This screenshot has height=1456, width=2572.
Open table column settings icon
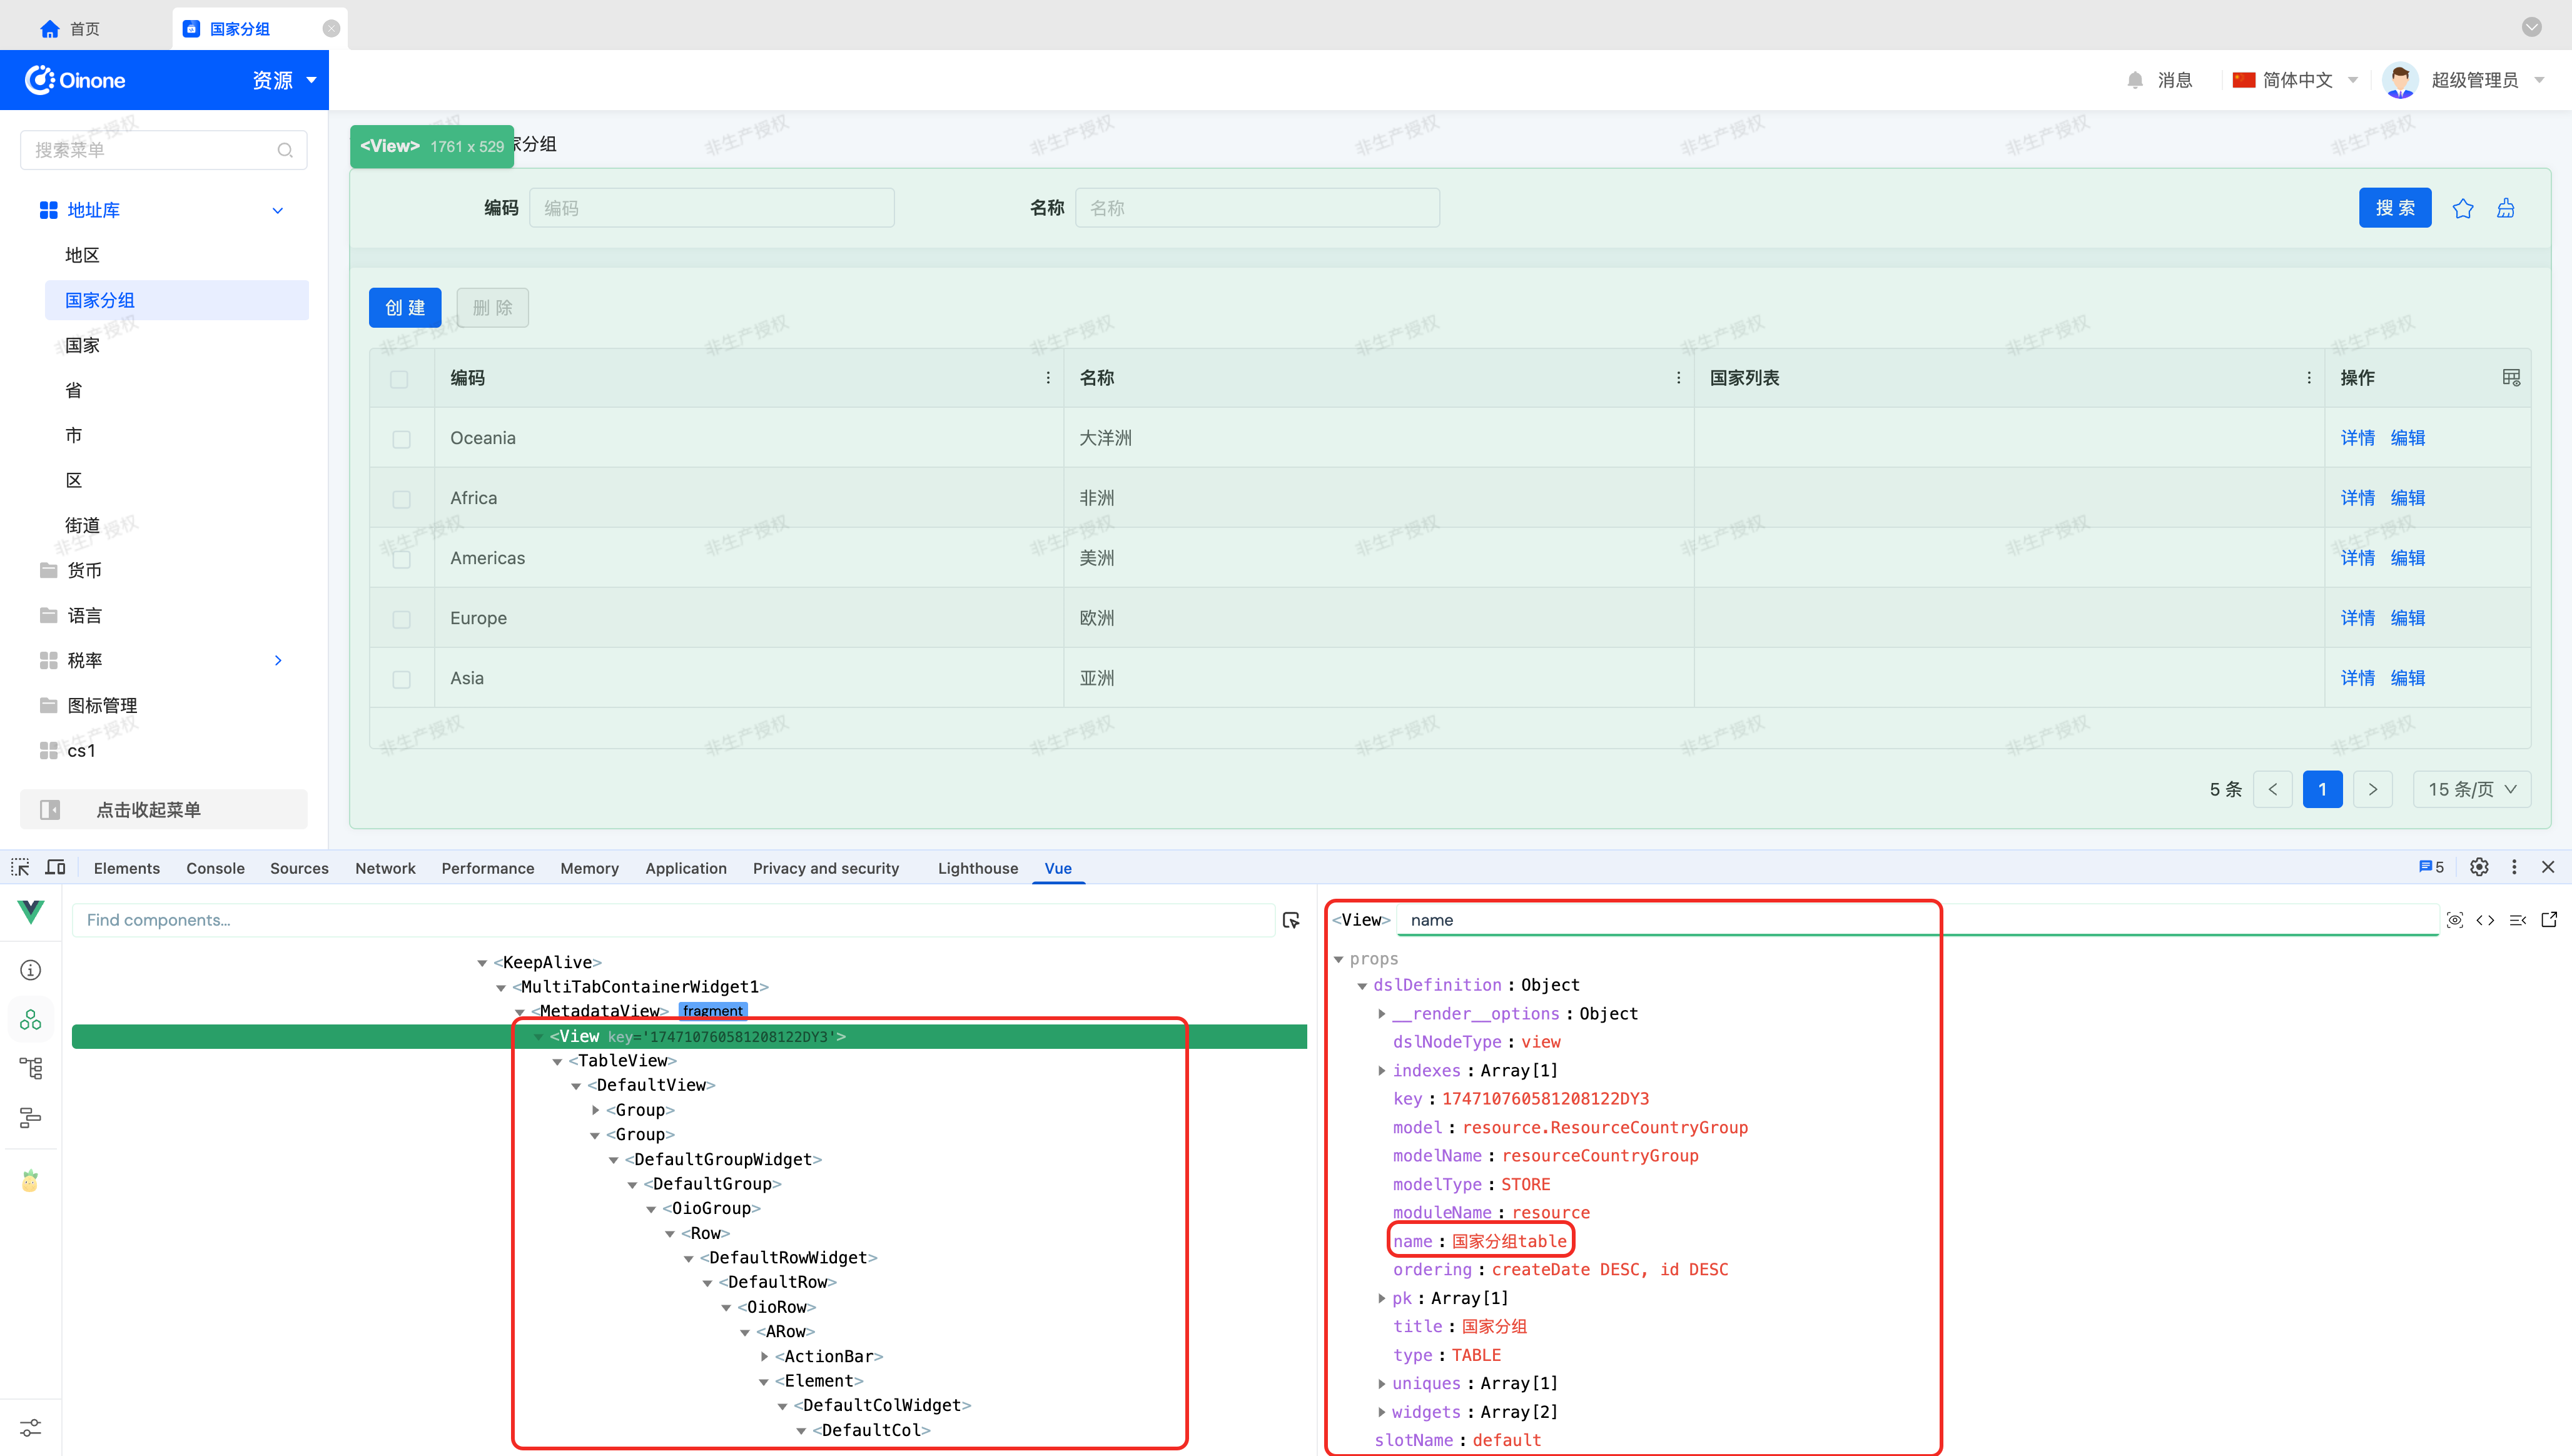(x=2510, y=377)
